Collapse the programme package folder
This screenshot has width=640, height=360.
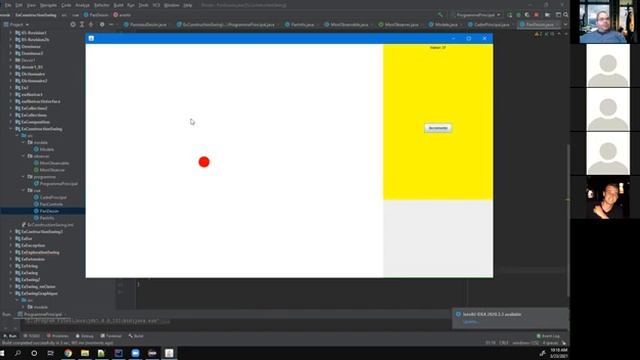tap(24, 177)
